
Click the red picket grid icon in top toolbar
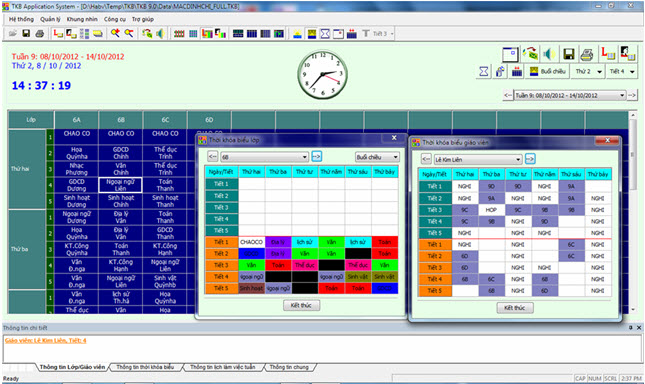tap(179, 34)
